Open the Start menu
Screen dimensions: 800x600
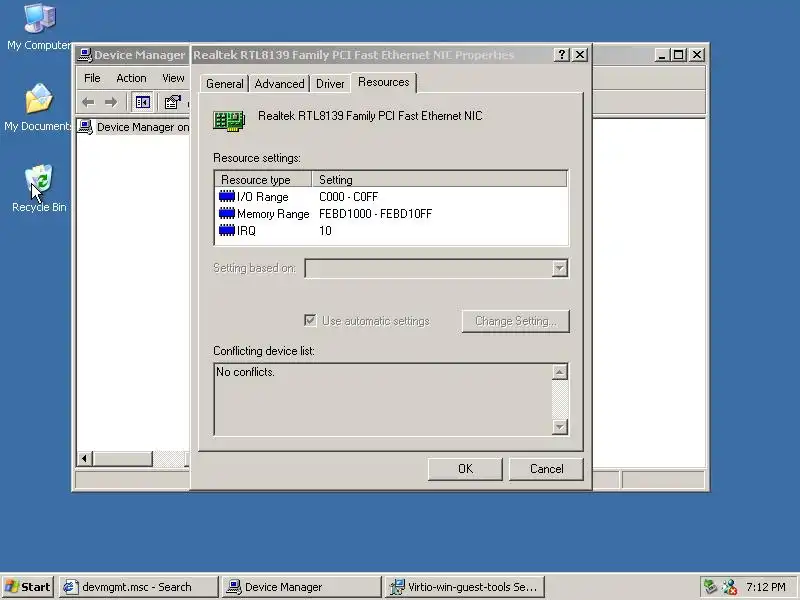pyautogui.click(x=28, y=587)
